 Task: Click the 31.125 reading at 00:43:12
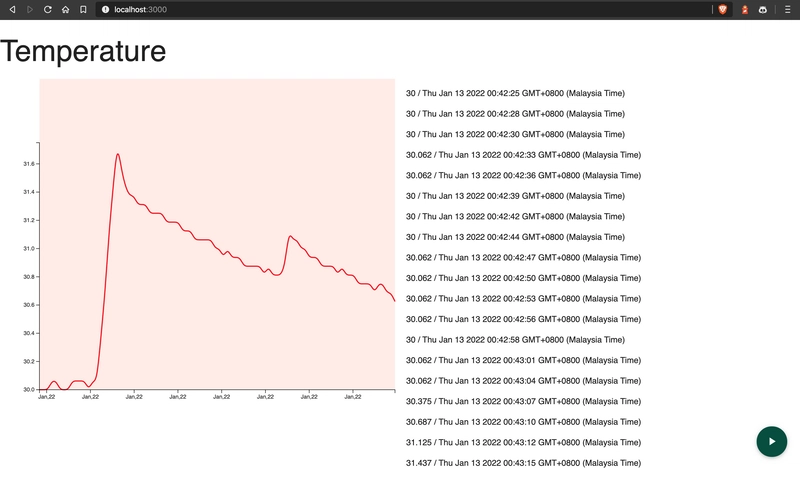click(523, 442)
